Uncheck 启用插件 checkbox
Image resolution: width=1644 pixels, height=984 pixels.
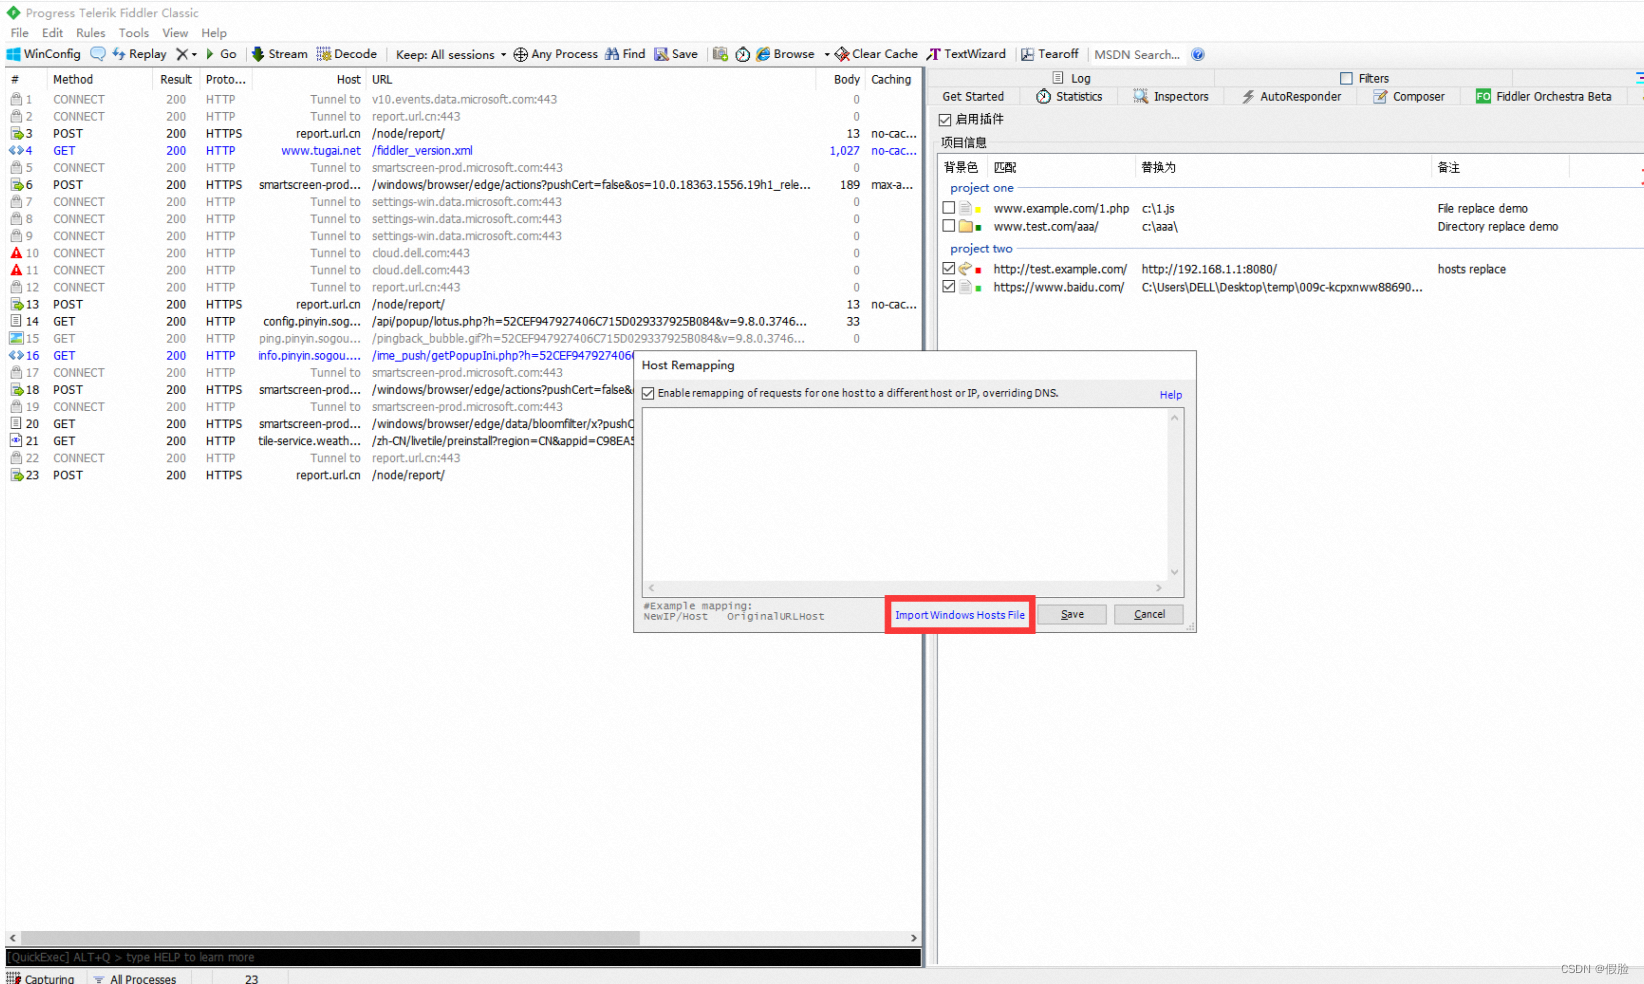pyautogui.click(x=945, y=120)
